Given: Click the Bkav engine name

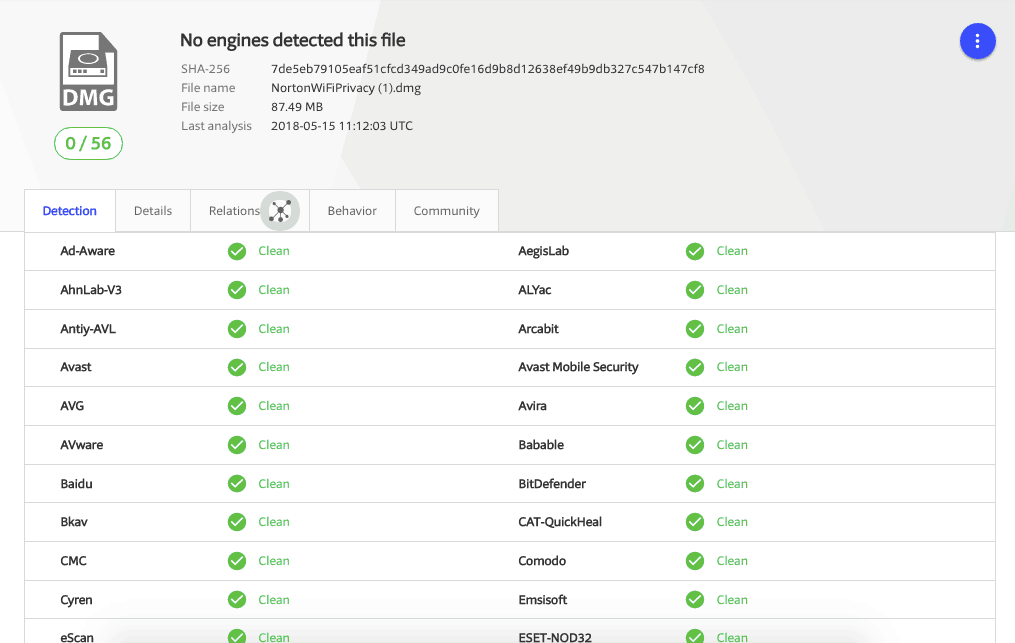Looking at the screenshot, I should click(x=74, y=522).
